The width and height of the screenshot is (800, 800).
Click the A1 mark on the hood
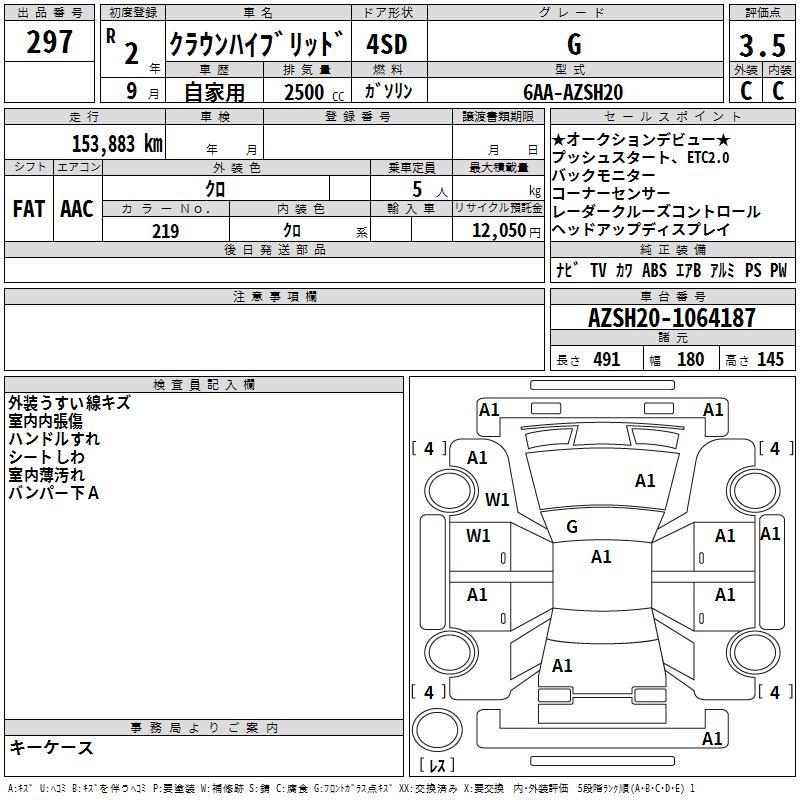[x=645, y=481]
